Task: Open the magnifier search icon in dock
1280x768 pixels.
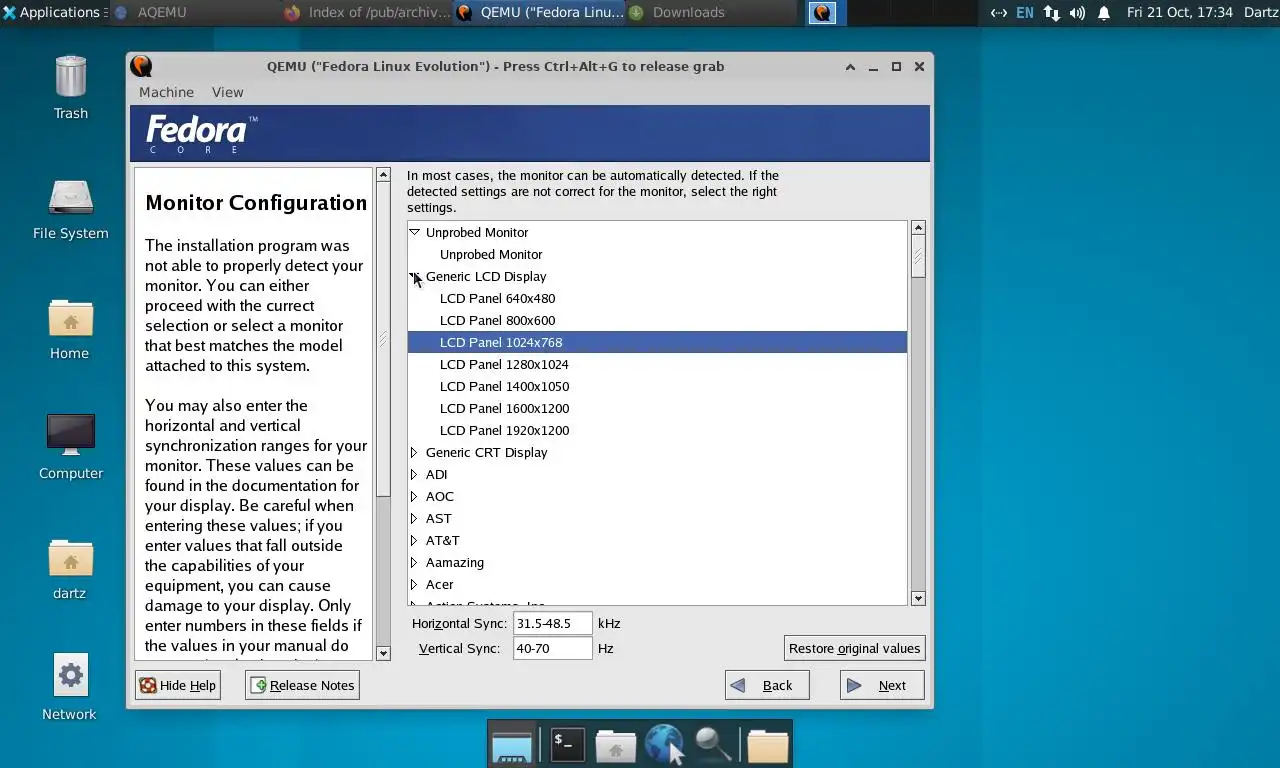Action: 714,745
